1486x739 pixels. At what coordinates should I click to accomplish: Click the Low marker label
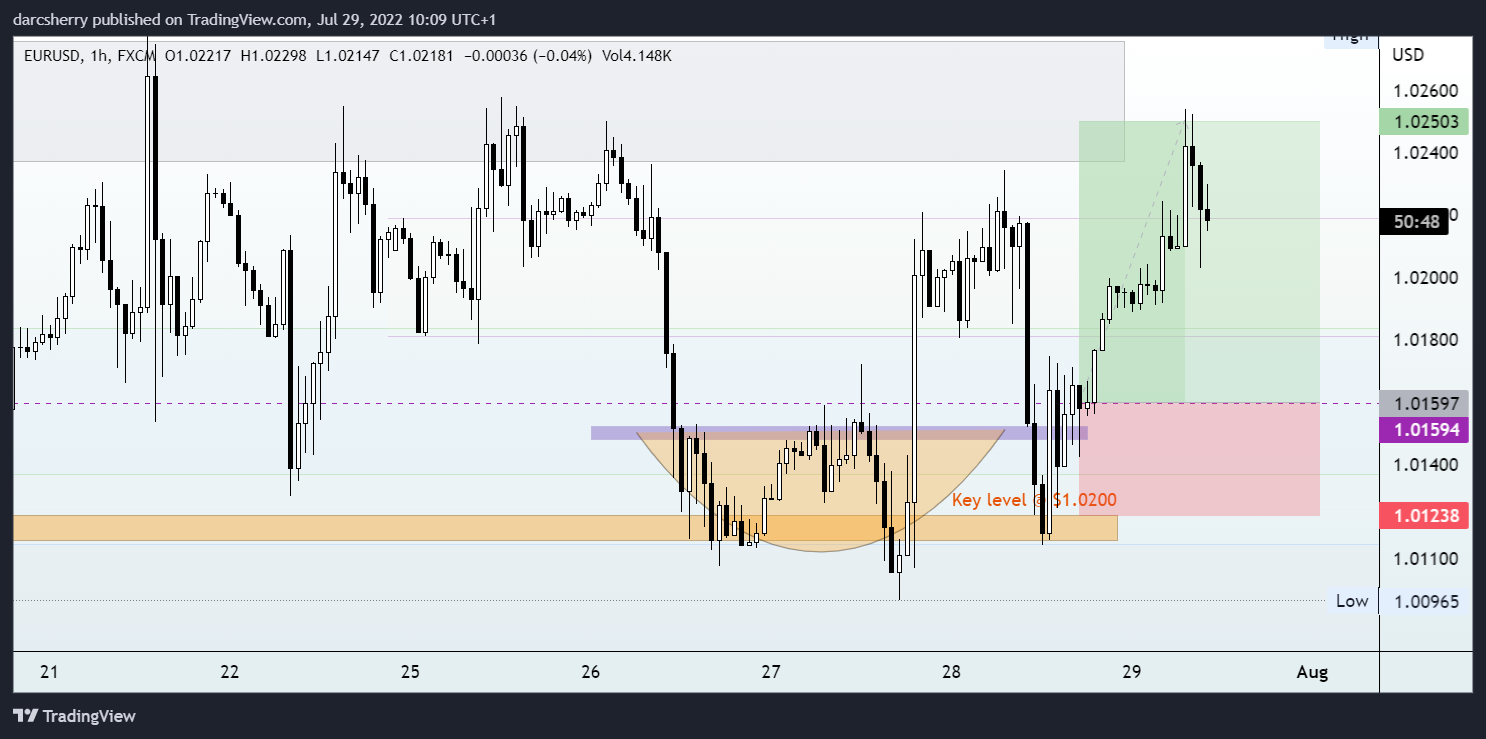point(1352,601)
